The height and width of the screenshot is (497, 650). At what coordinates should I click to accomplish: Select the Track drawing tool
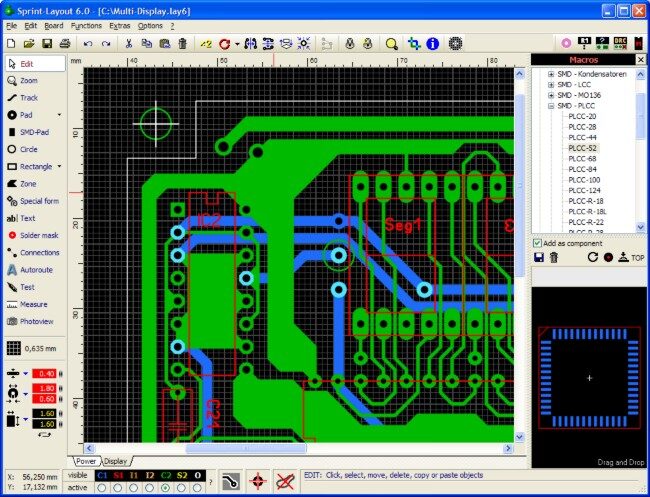29,97
